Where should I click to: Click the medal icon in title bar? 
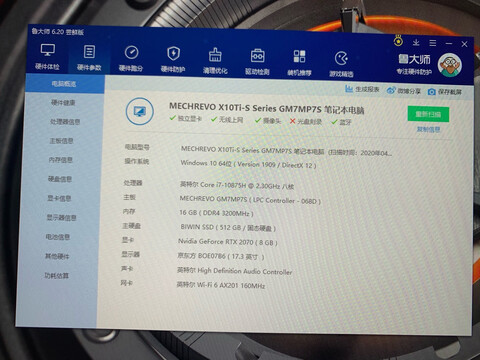tap(398, 41)
